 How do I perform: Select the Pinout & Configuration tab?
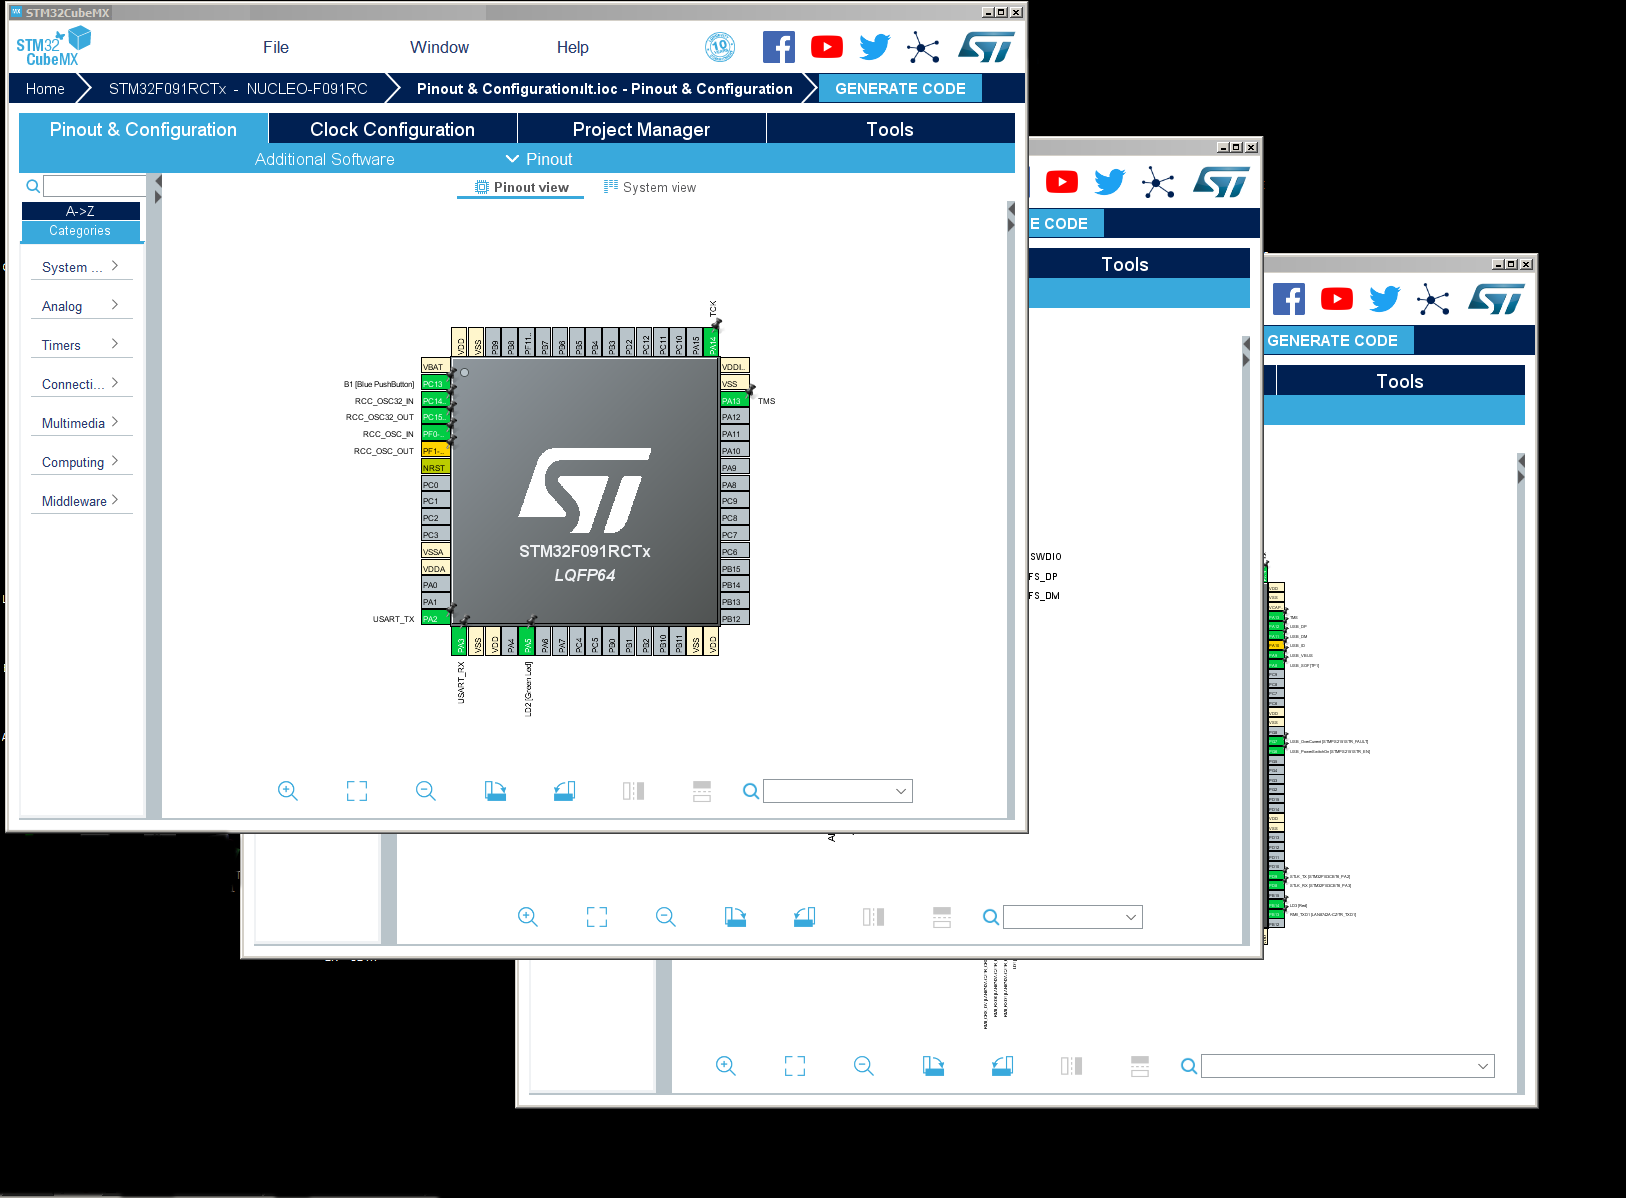143,129
